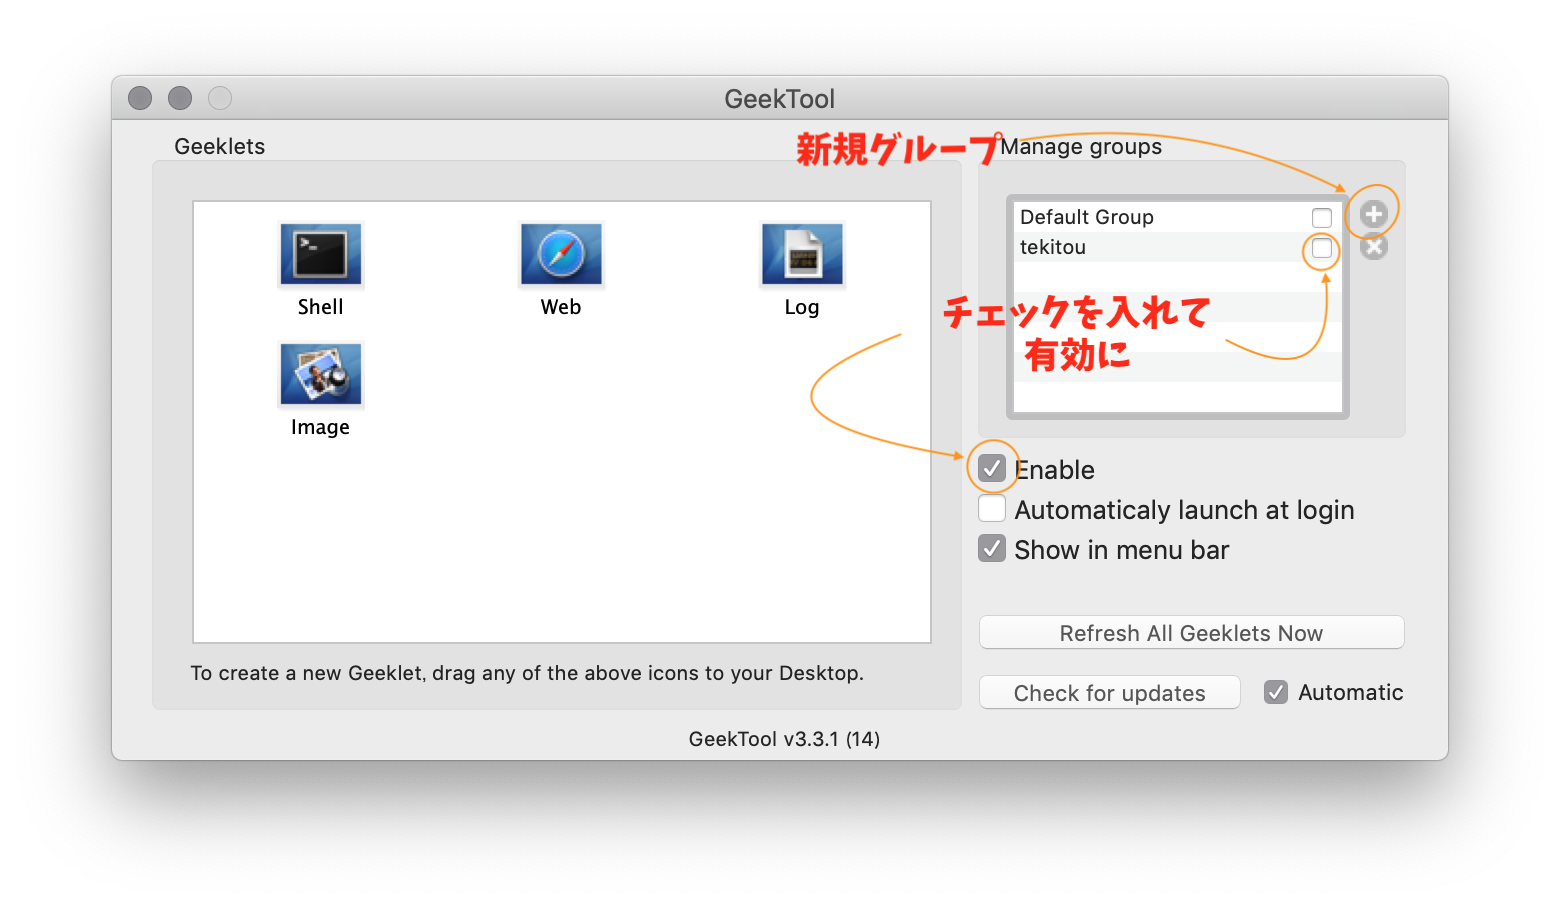Click an empty row in groups list
1560x908 pixels.
[x=1178, y=396]
